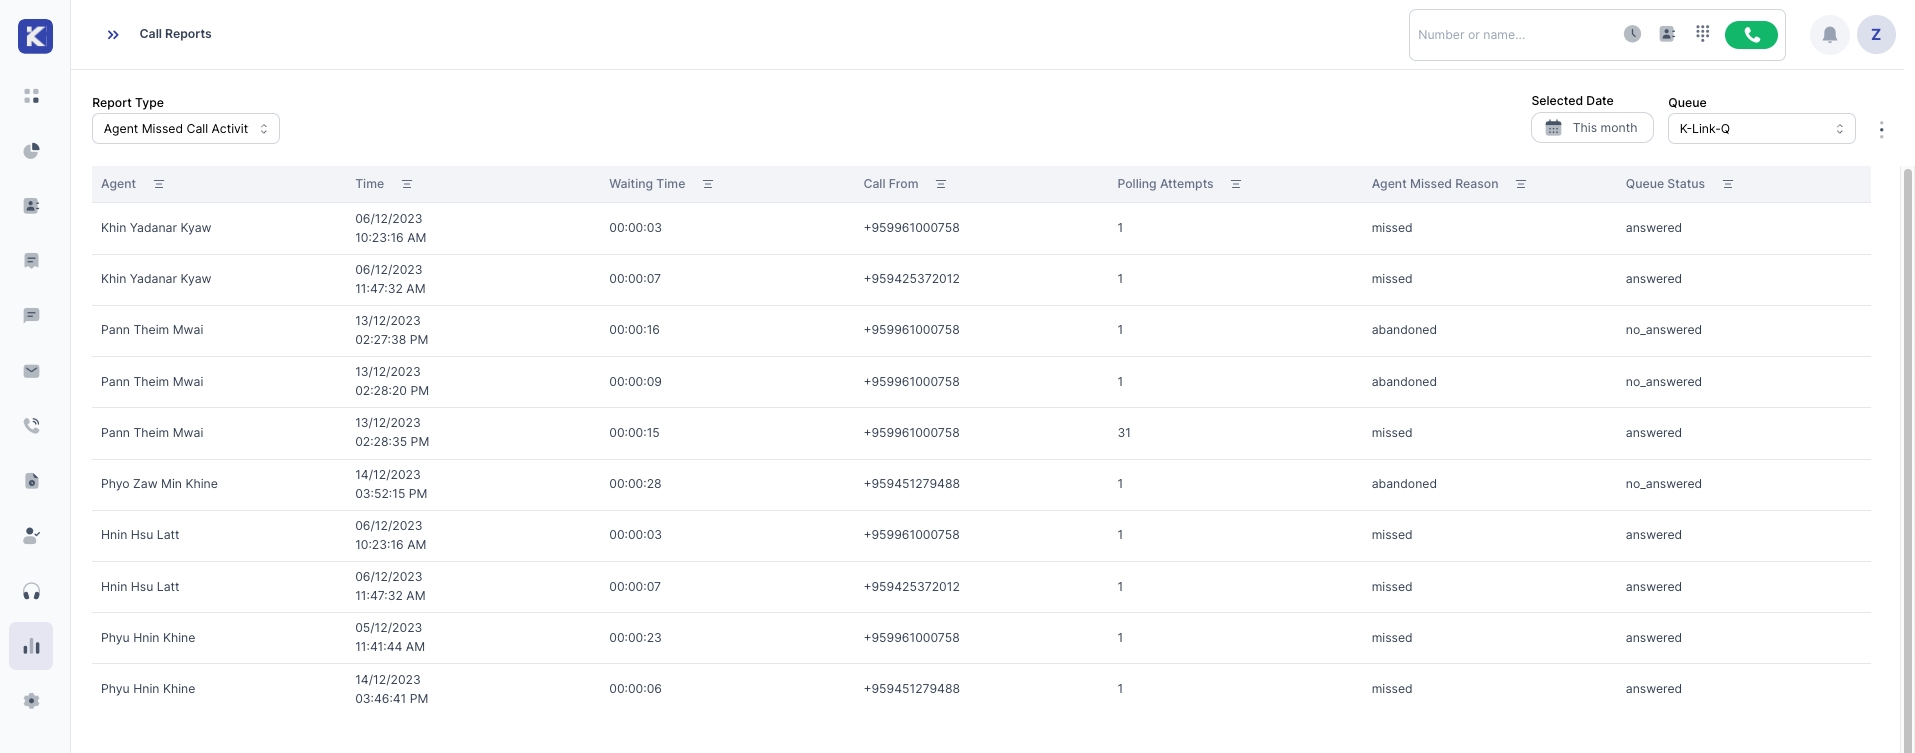Screen dimensions: 1915x753
Task: Open Queue Status column filter
Action: [x=1727, y=184]
